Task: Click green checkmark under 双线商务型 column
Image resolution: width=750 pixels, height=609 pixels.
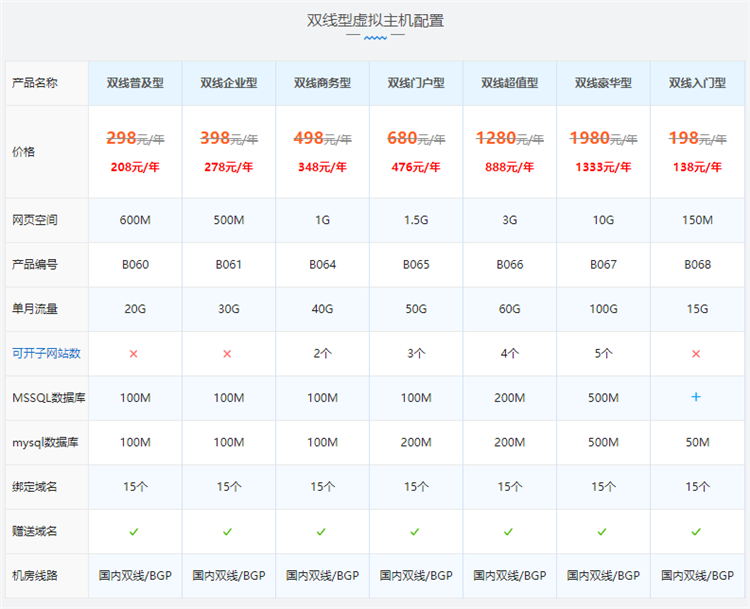Action: [322, 531]
